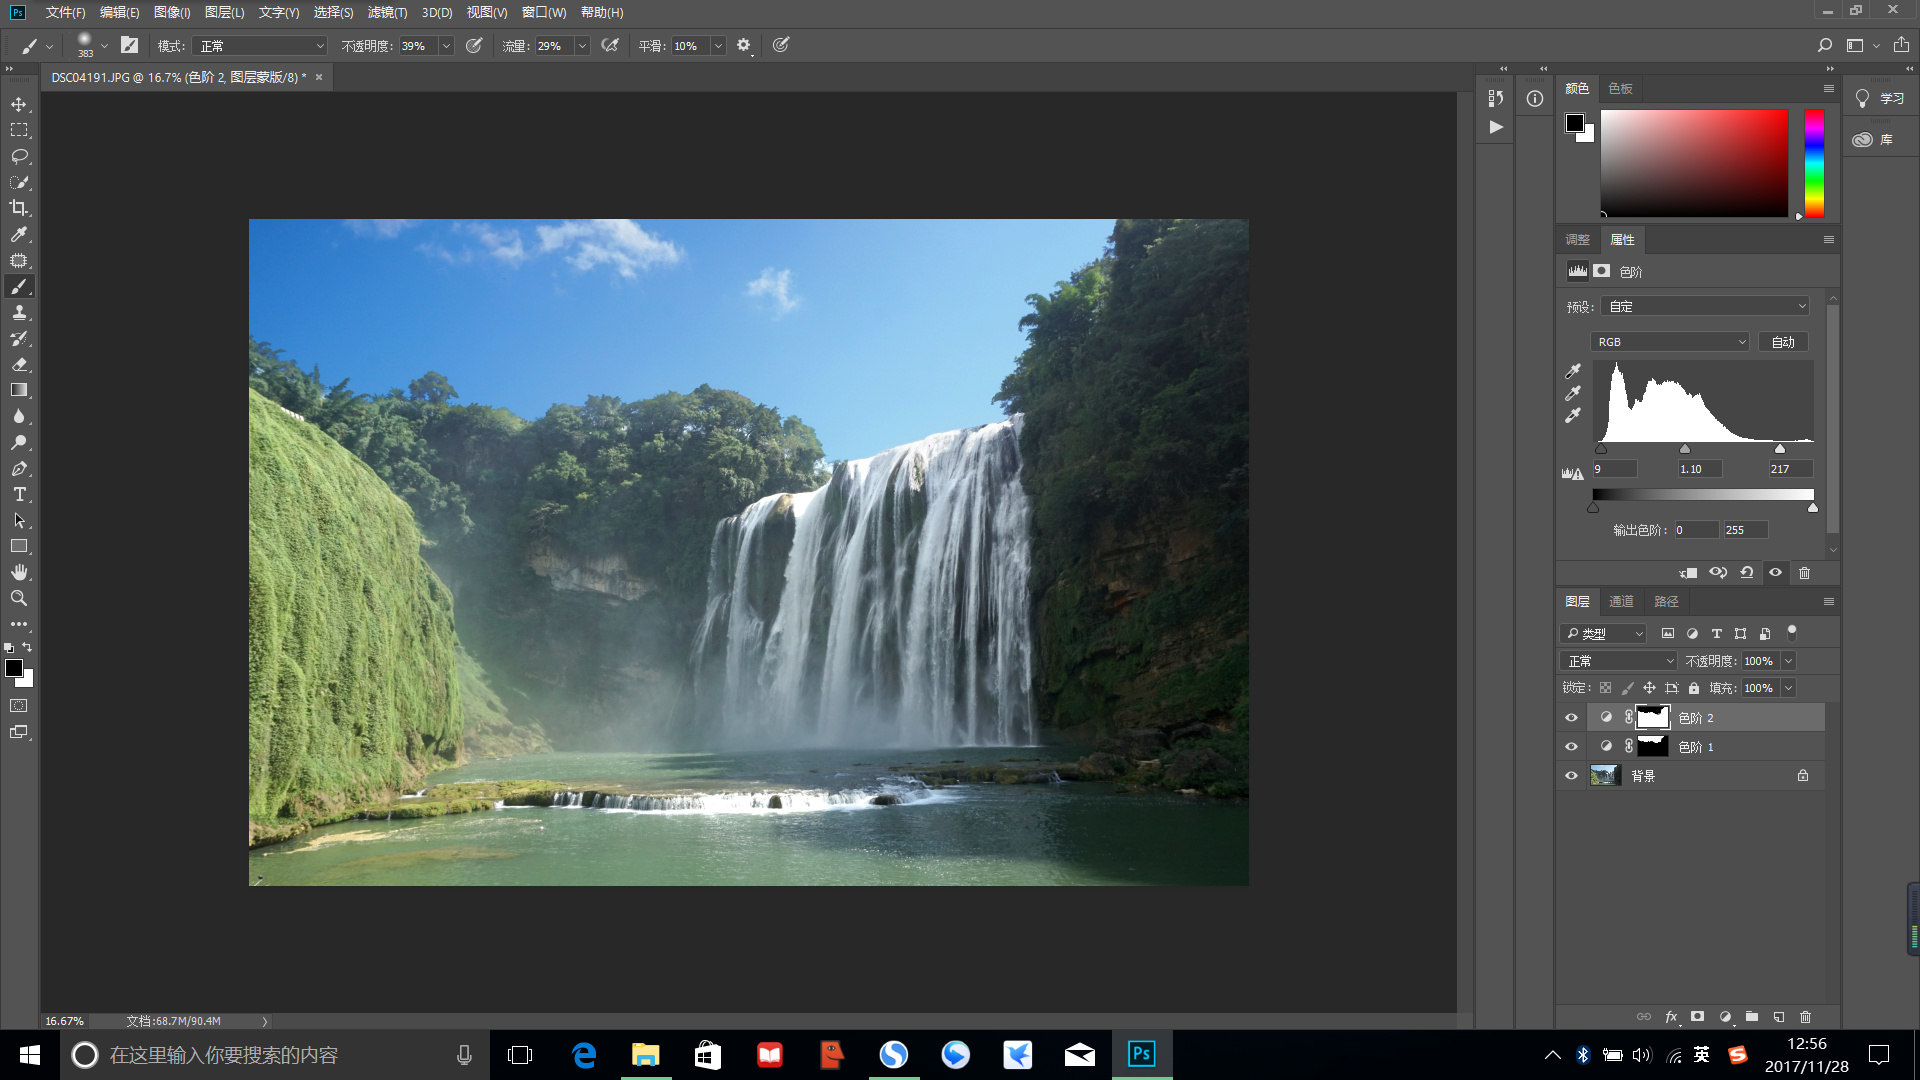The height and width of the screenshot is (1080, 1920).
Task: Toggle visibility of the 背景 layer
Action: click(1571, 776)
